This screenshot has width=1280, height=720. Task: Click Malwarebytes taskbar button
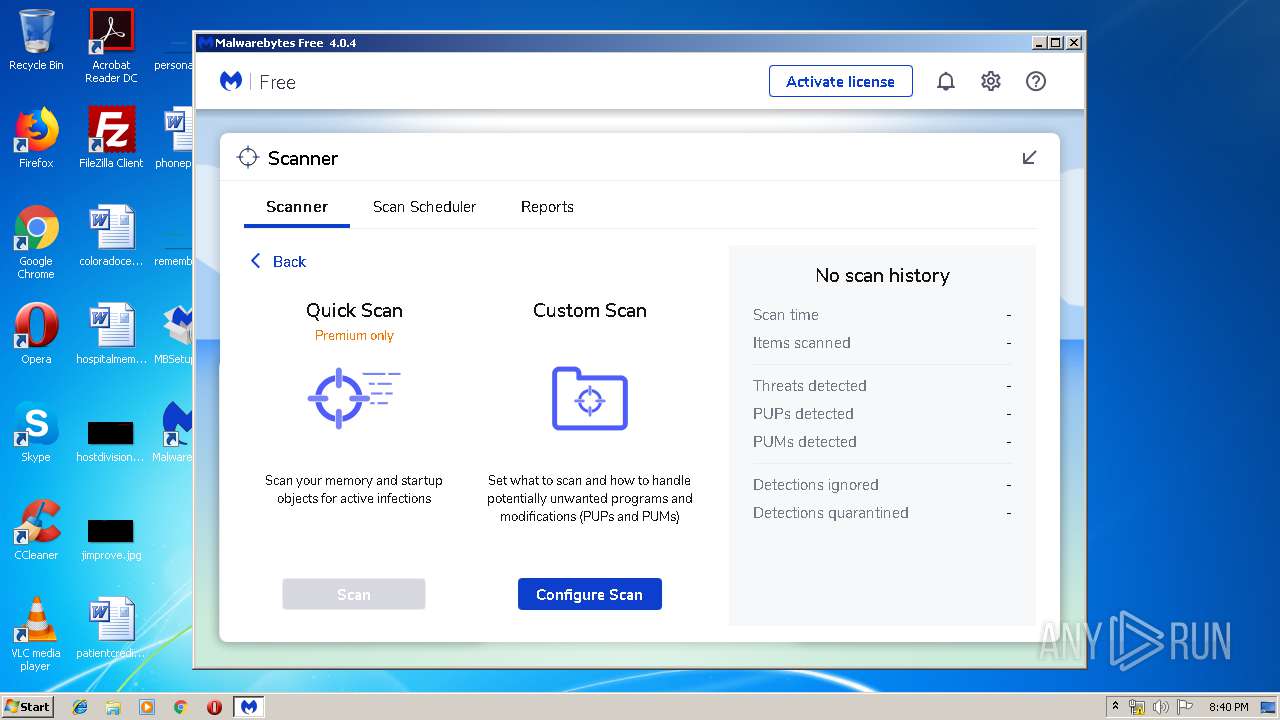[249, 706]
